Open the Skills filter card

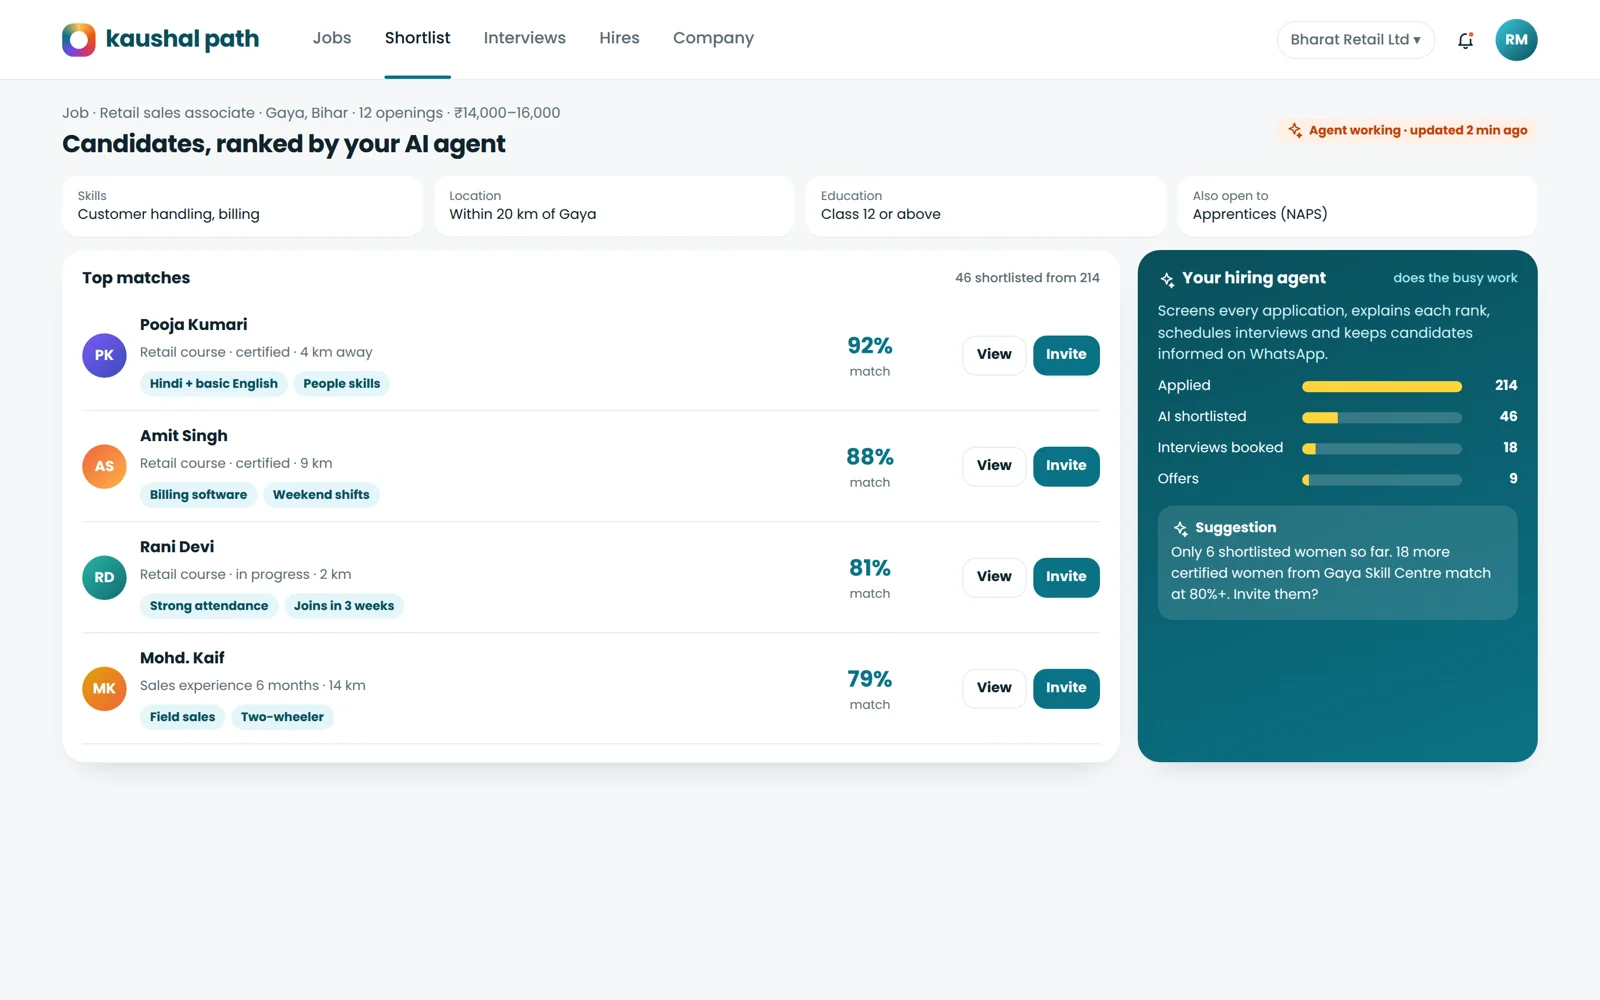pos(242,206)
